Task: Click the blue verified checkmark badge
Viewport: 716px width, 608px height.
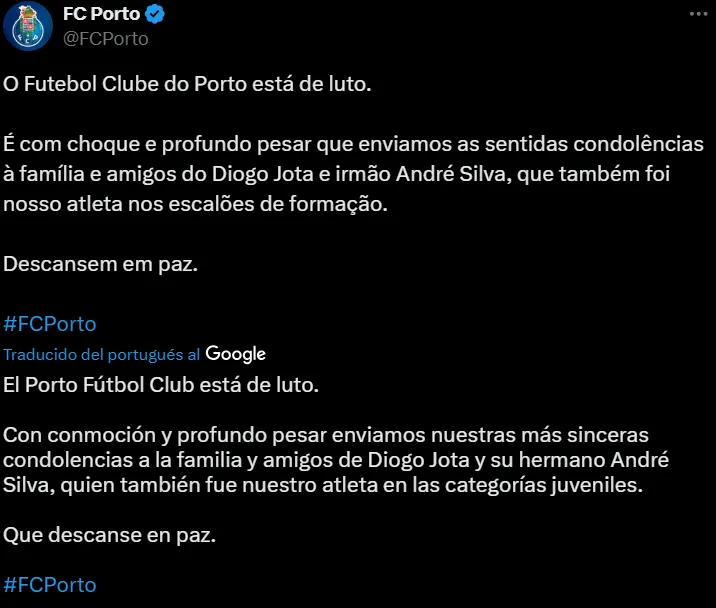Action: (x=156, y=14)
